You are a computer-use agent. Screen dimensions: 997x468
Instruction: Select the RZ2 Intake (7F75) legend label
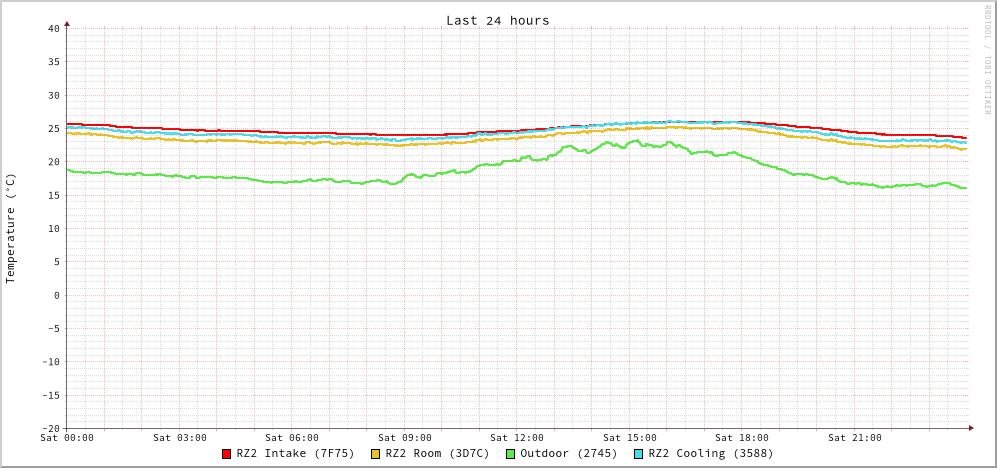click(295, 453)
